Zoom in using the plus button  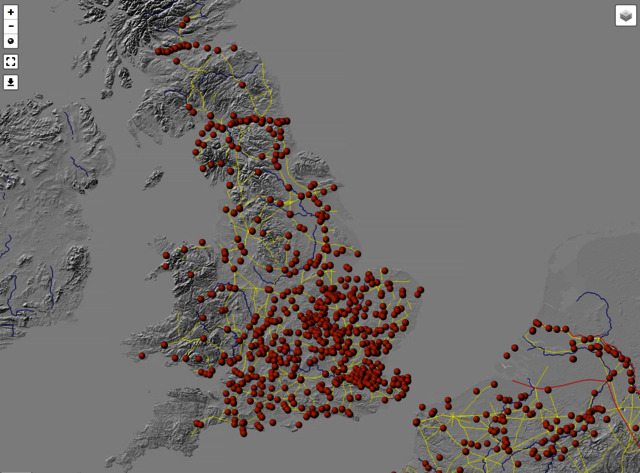(11, 12)
